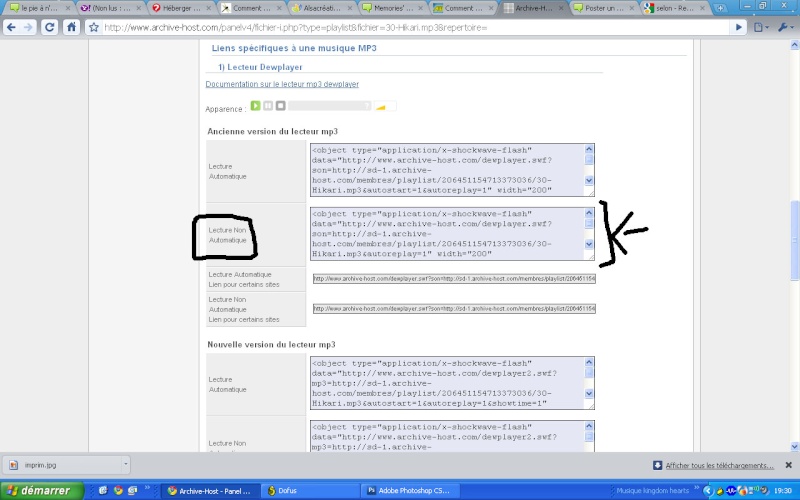Open 'Afficher tous les téléchargements...' link
Viewport: 800px width, 500px height.
[719, 465]
